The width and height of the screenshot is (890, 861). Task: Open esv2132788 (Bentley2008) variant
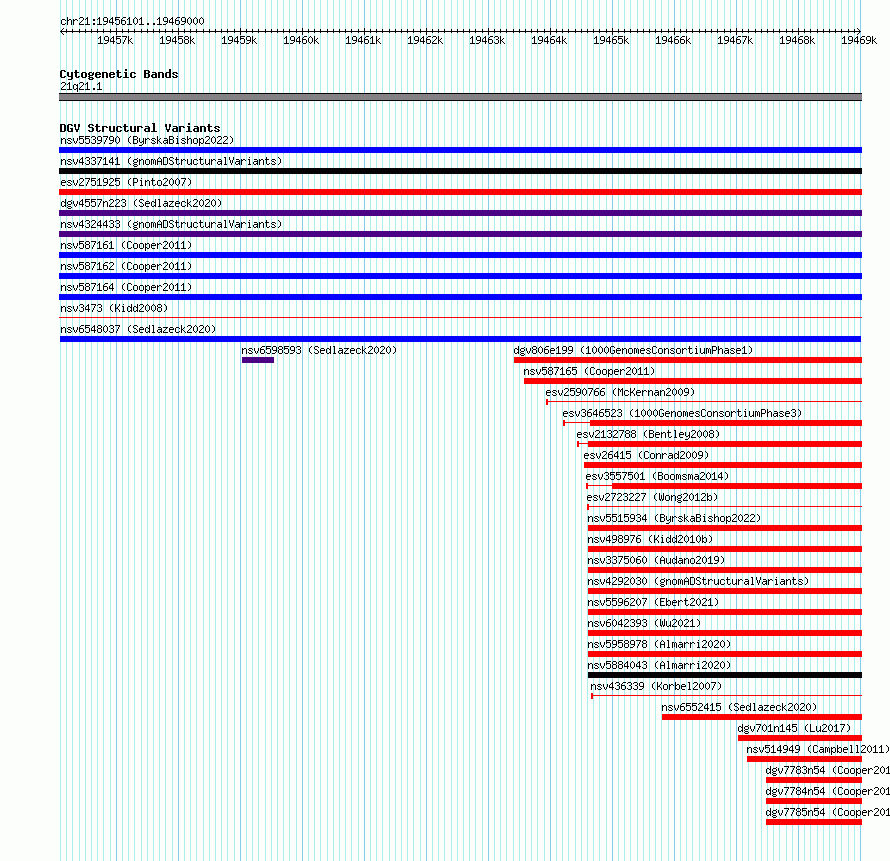tap(648, 434)
